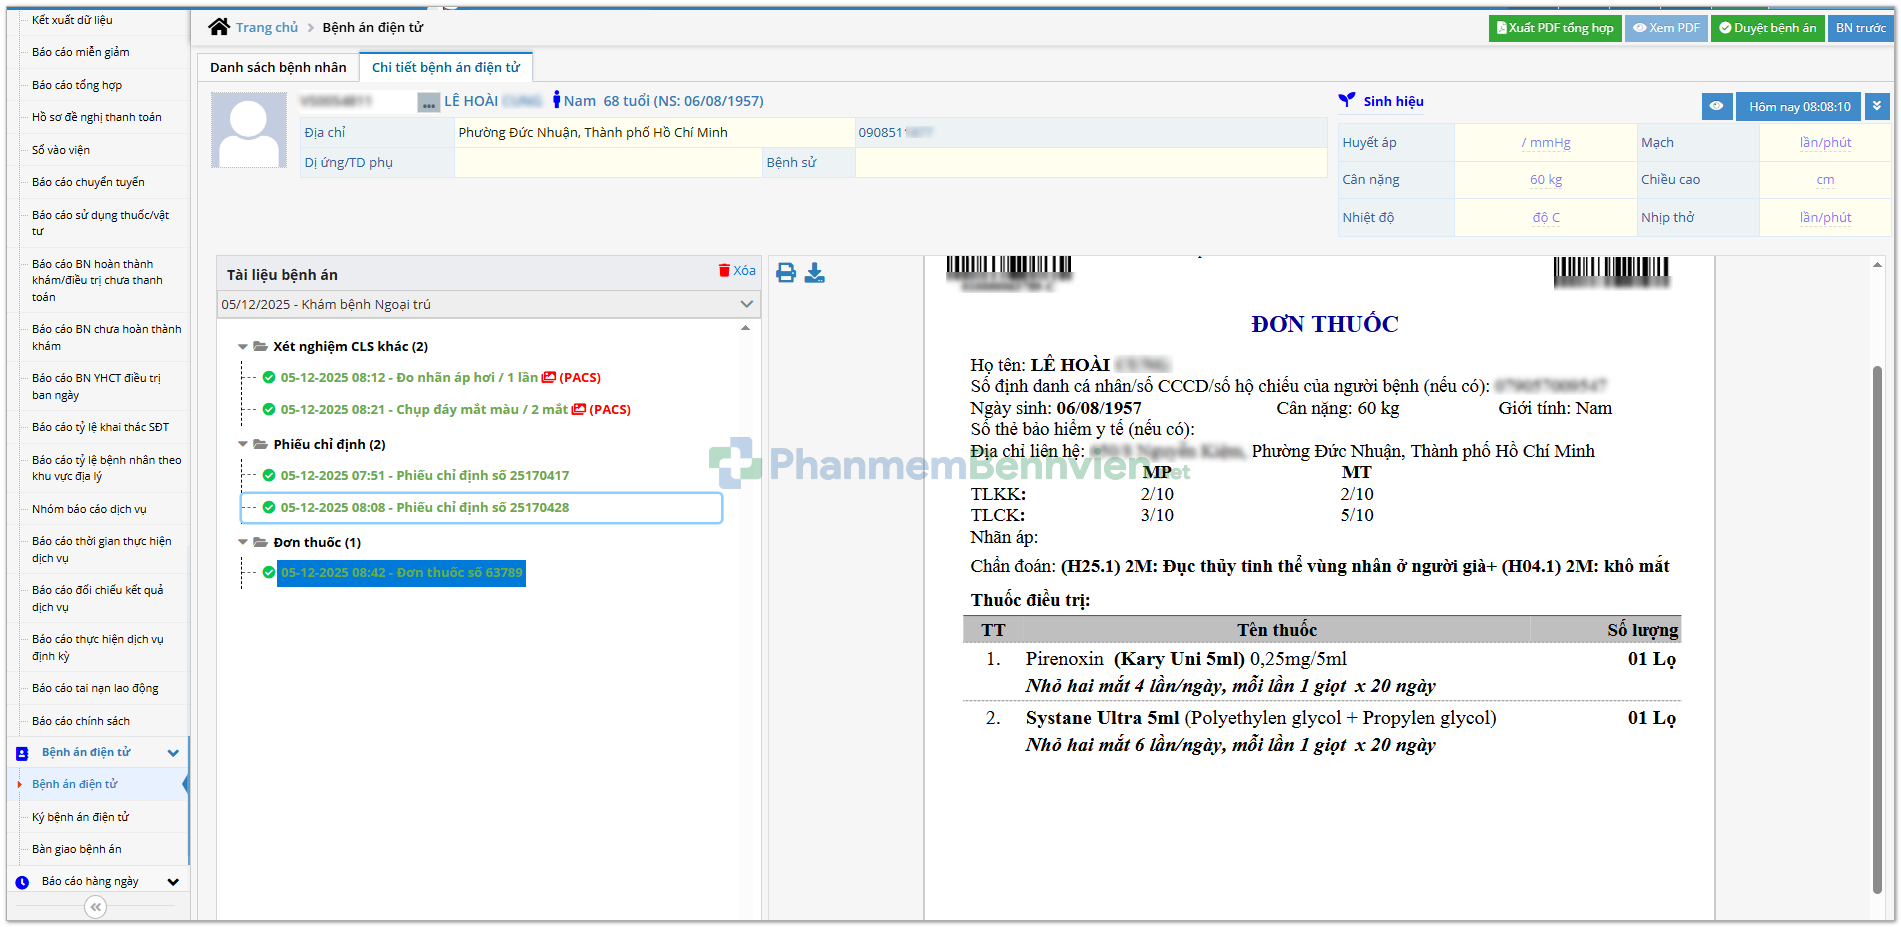1901x927 pixels.
Task: Select Phiếu chỉ định số 25170417
Action: point(424,476)
